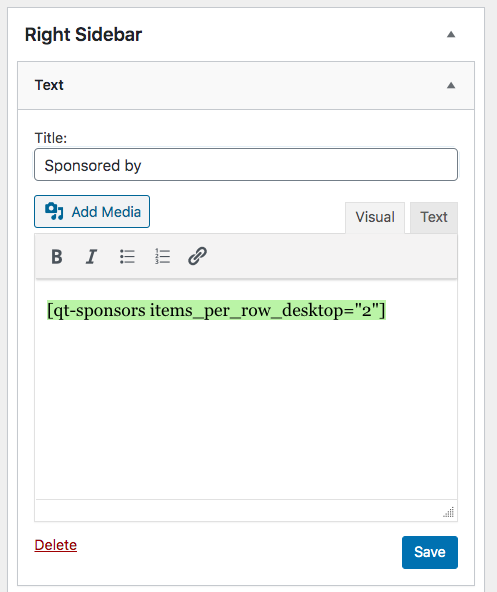Collapse the Right Sidebar panel arrow
The width and height of the screenshot is (497, 592).
click(451, 35)
